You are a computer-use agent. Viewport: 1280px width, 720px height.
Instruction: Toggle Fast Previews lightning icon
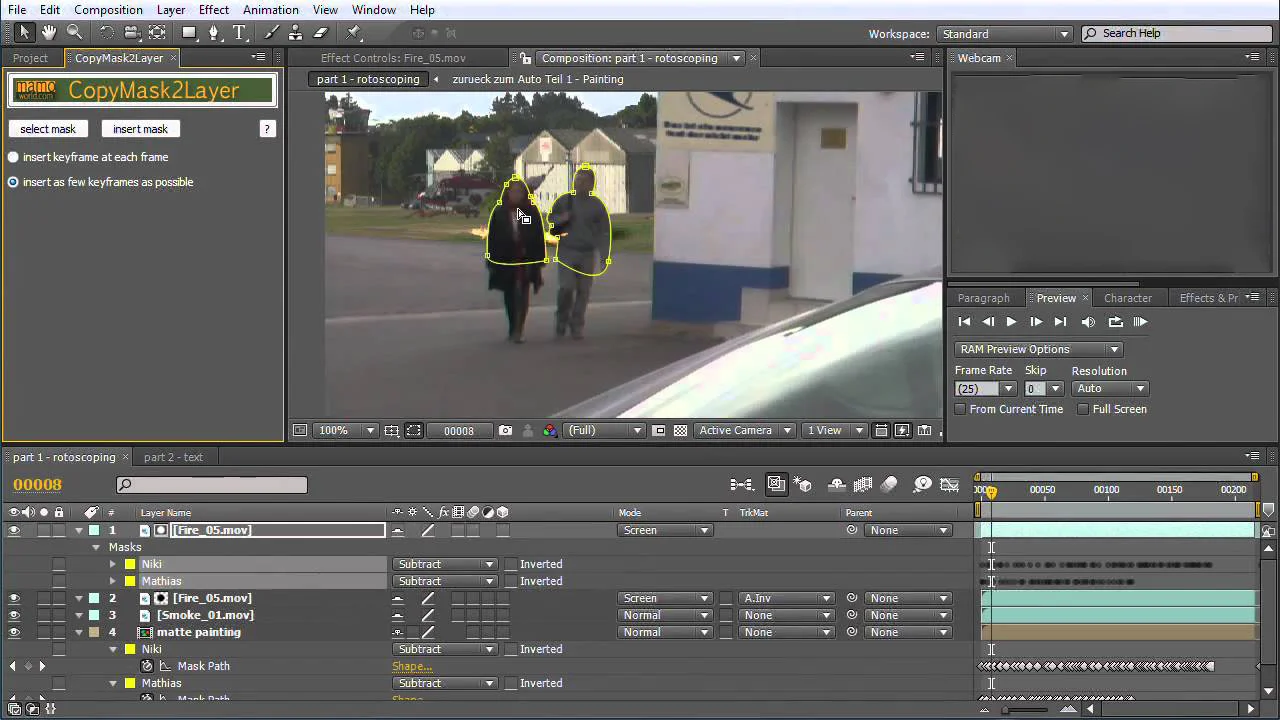click(902, 430)
